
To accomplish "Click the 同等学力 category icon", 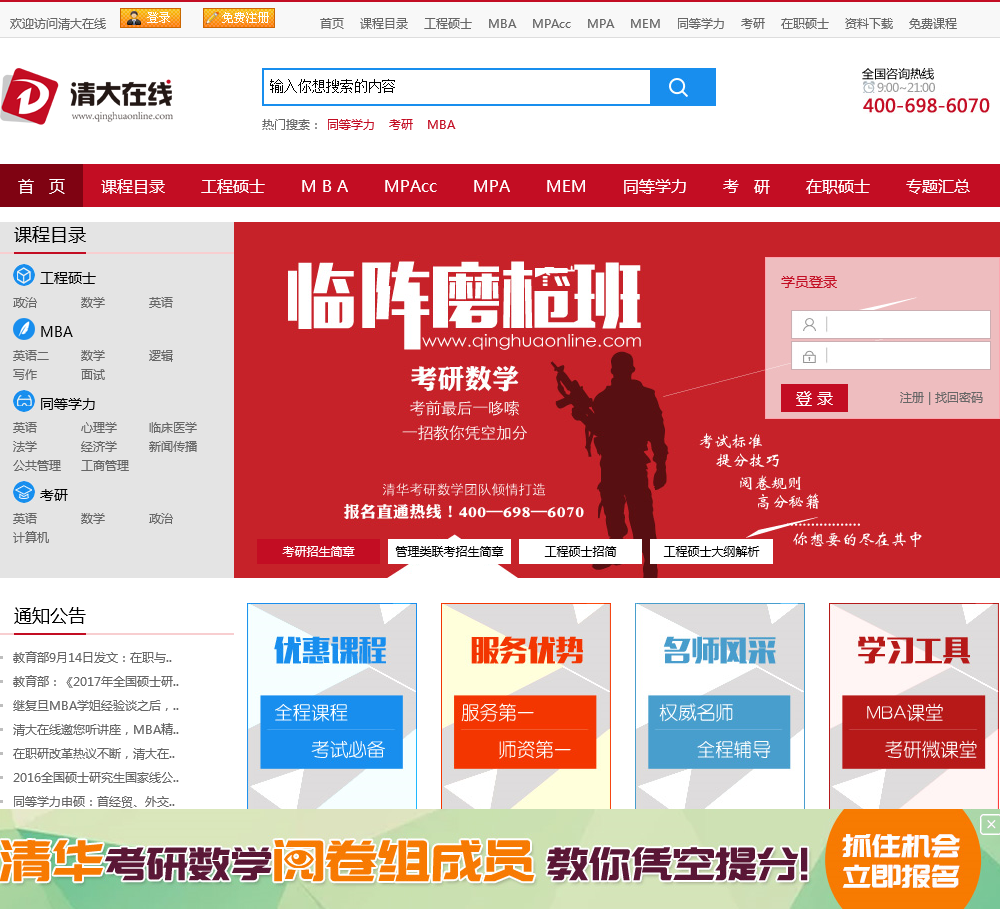I will point(24,401).
